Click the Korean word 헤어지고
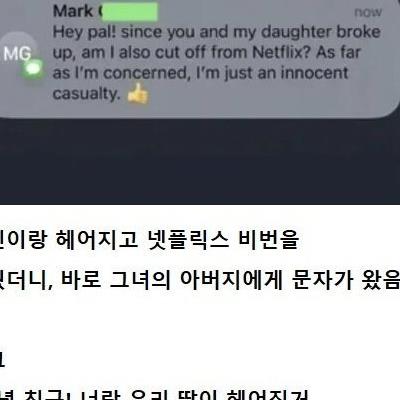 coord(97,240)
